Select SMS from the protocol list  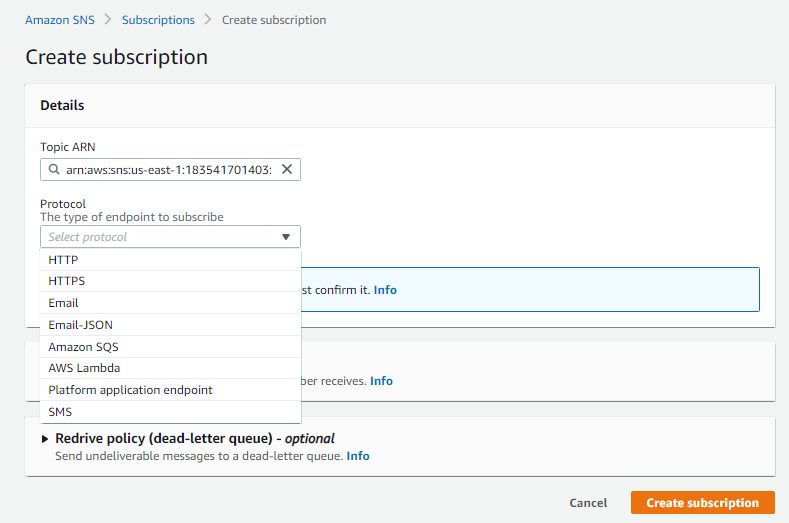point(170,412)
